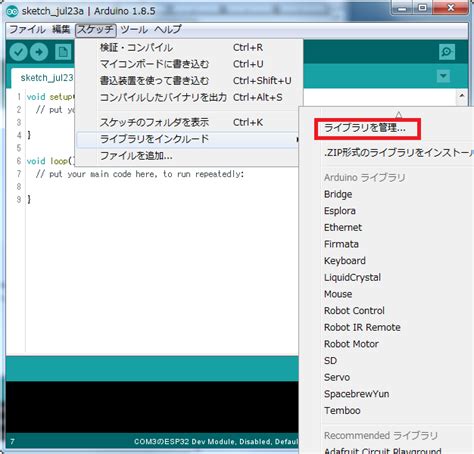
Task: Open the ファイル menu
Action: click(x=27, y=30)
